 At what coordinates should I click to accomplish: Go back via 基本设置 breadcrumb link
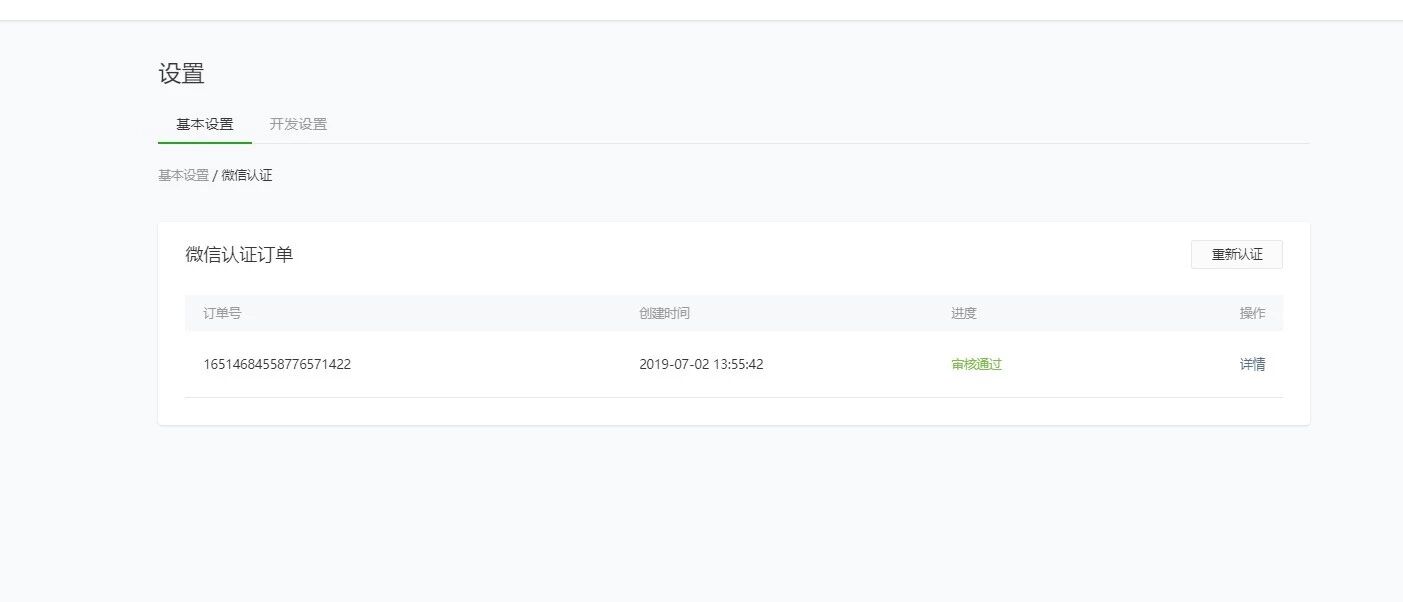point(183,175)
